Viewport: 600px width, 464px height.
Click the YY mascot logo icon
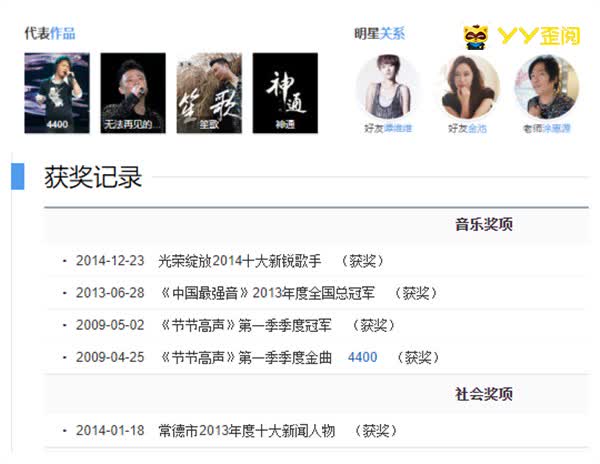pos(476,37)
